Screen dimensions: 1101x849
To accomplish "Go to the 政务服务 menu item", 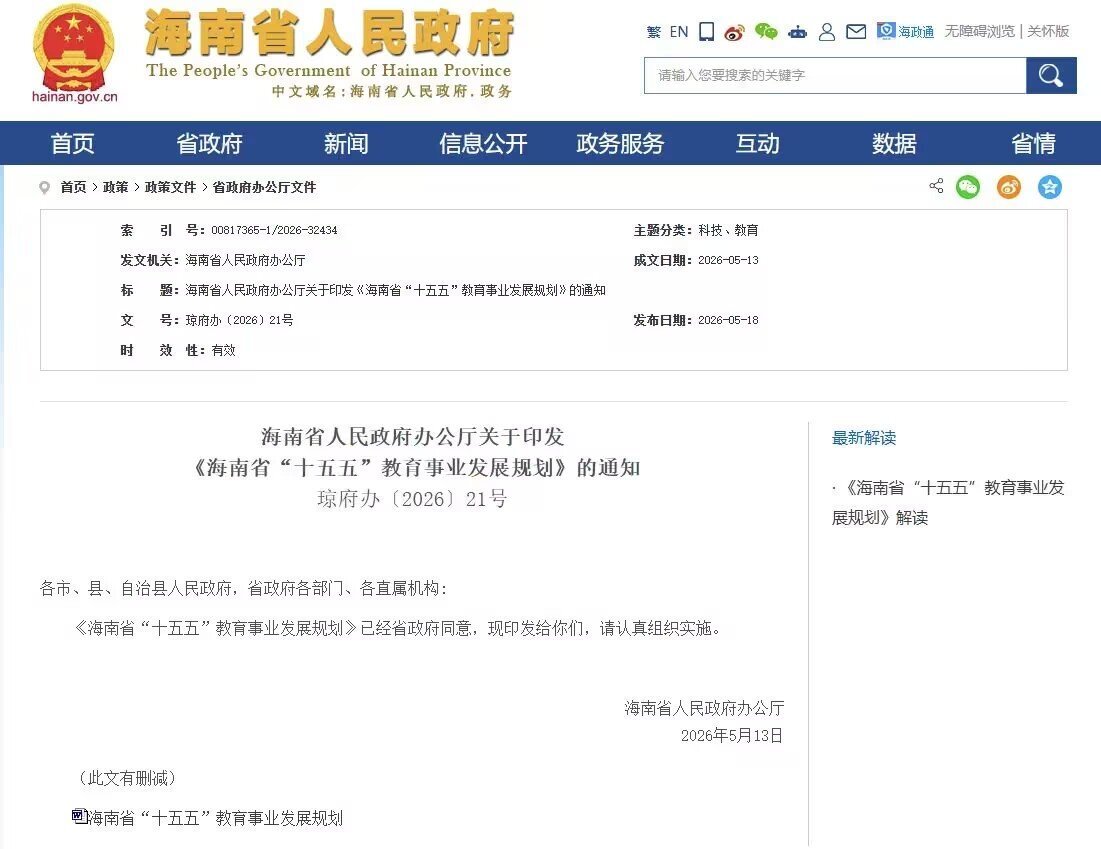I will click(x=620, y=143).
